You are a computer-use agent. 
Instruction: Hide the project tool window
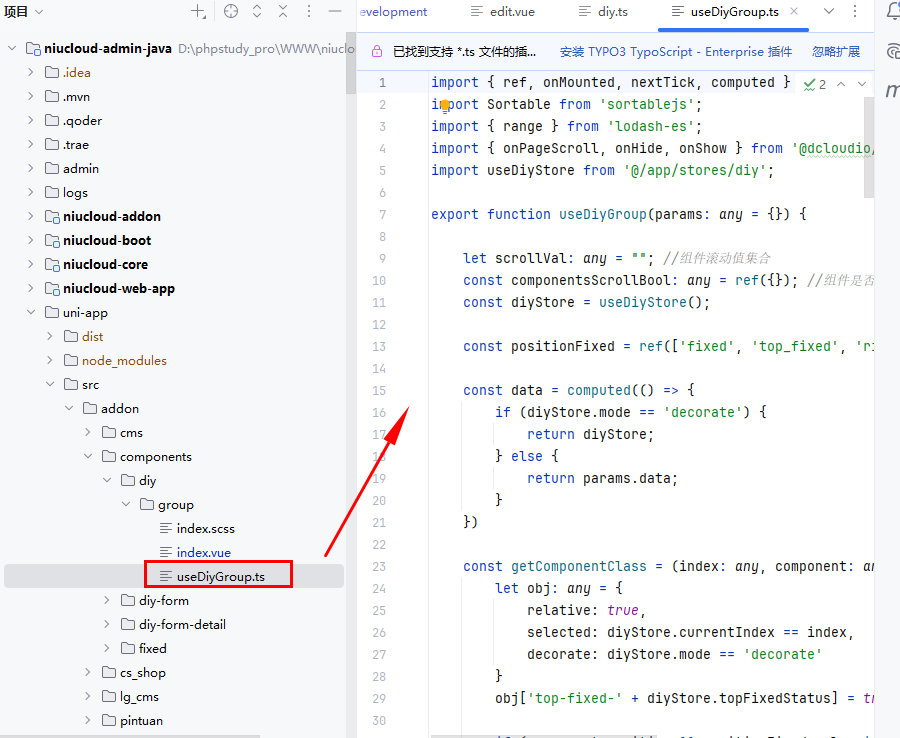click(335, 12)
